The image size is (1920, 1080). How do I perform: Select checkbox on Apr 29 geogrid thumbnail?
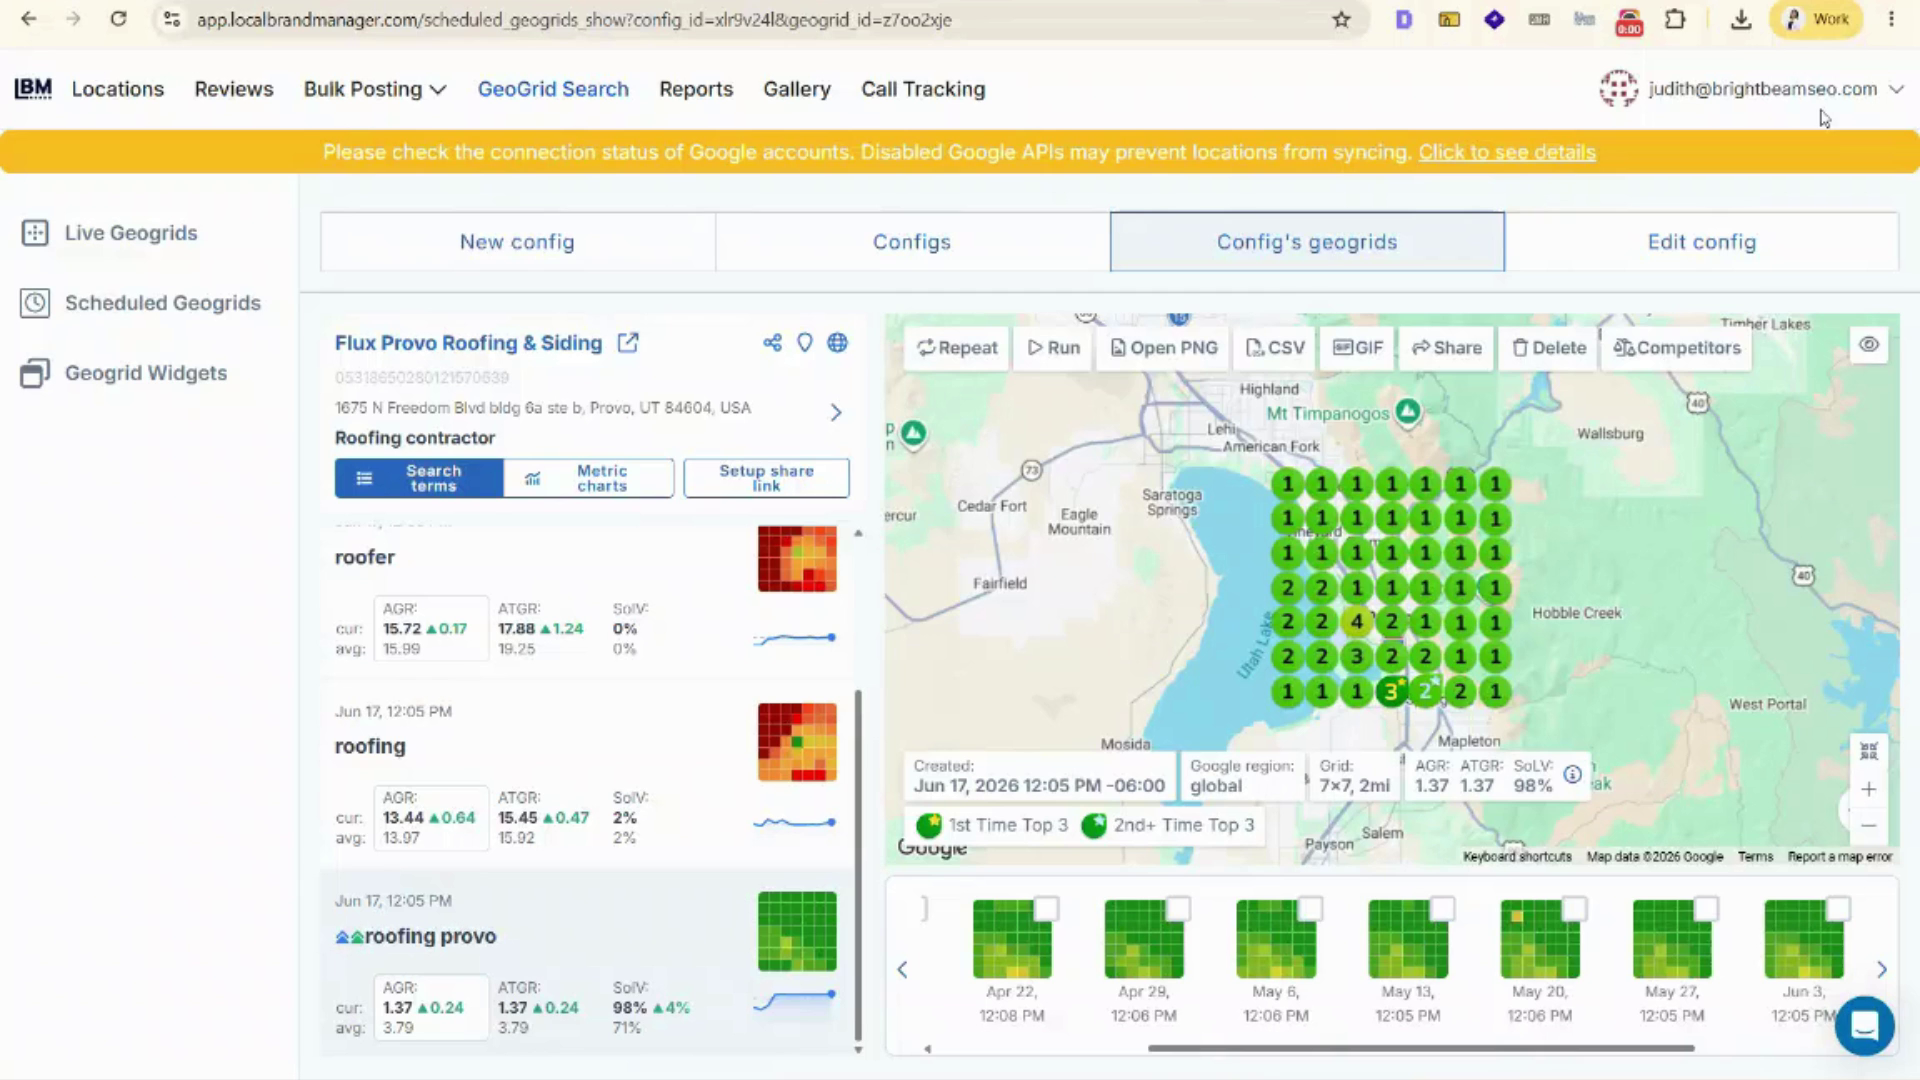1178,908
